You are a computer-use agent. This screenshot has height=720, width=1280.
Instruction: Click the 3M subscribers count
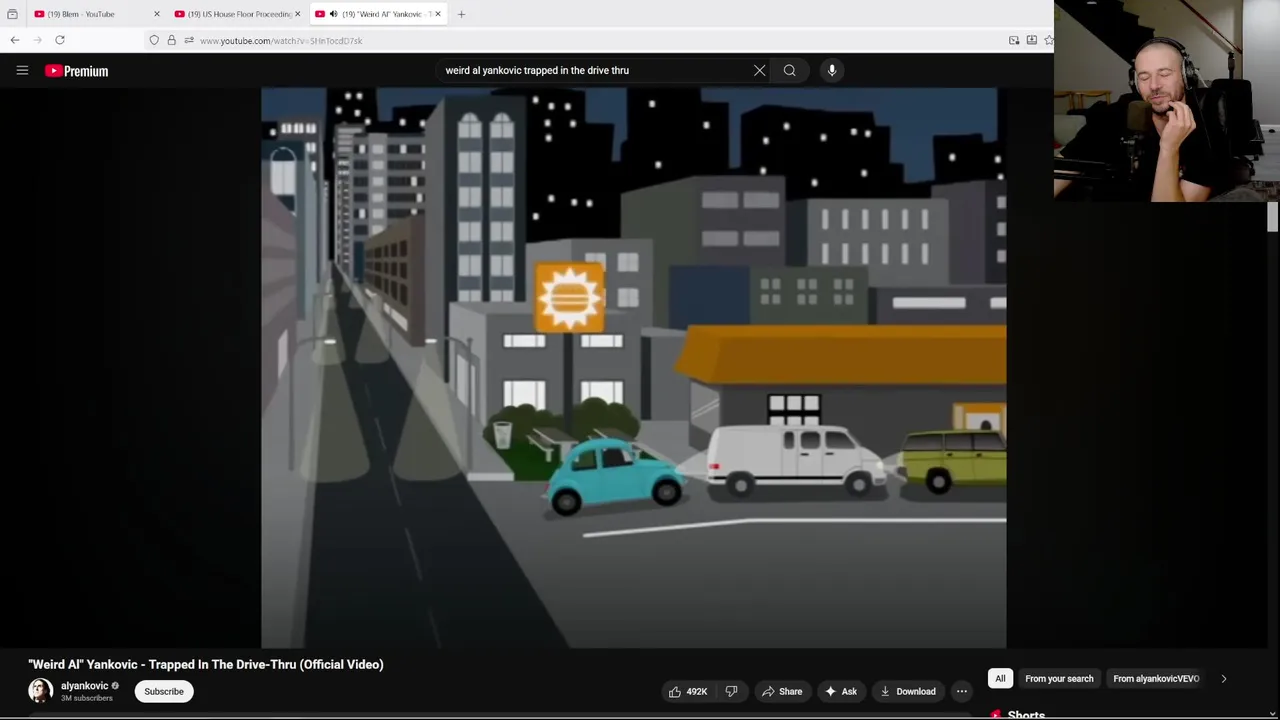click(x=87, y=698)
